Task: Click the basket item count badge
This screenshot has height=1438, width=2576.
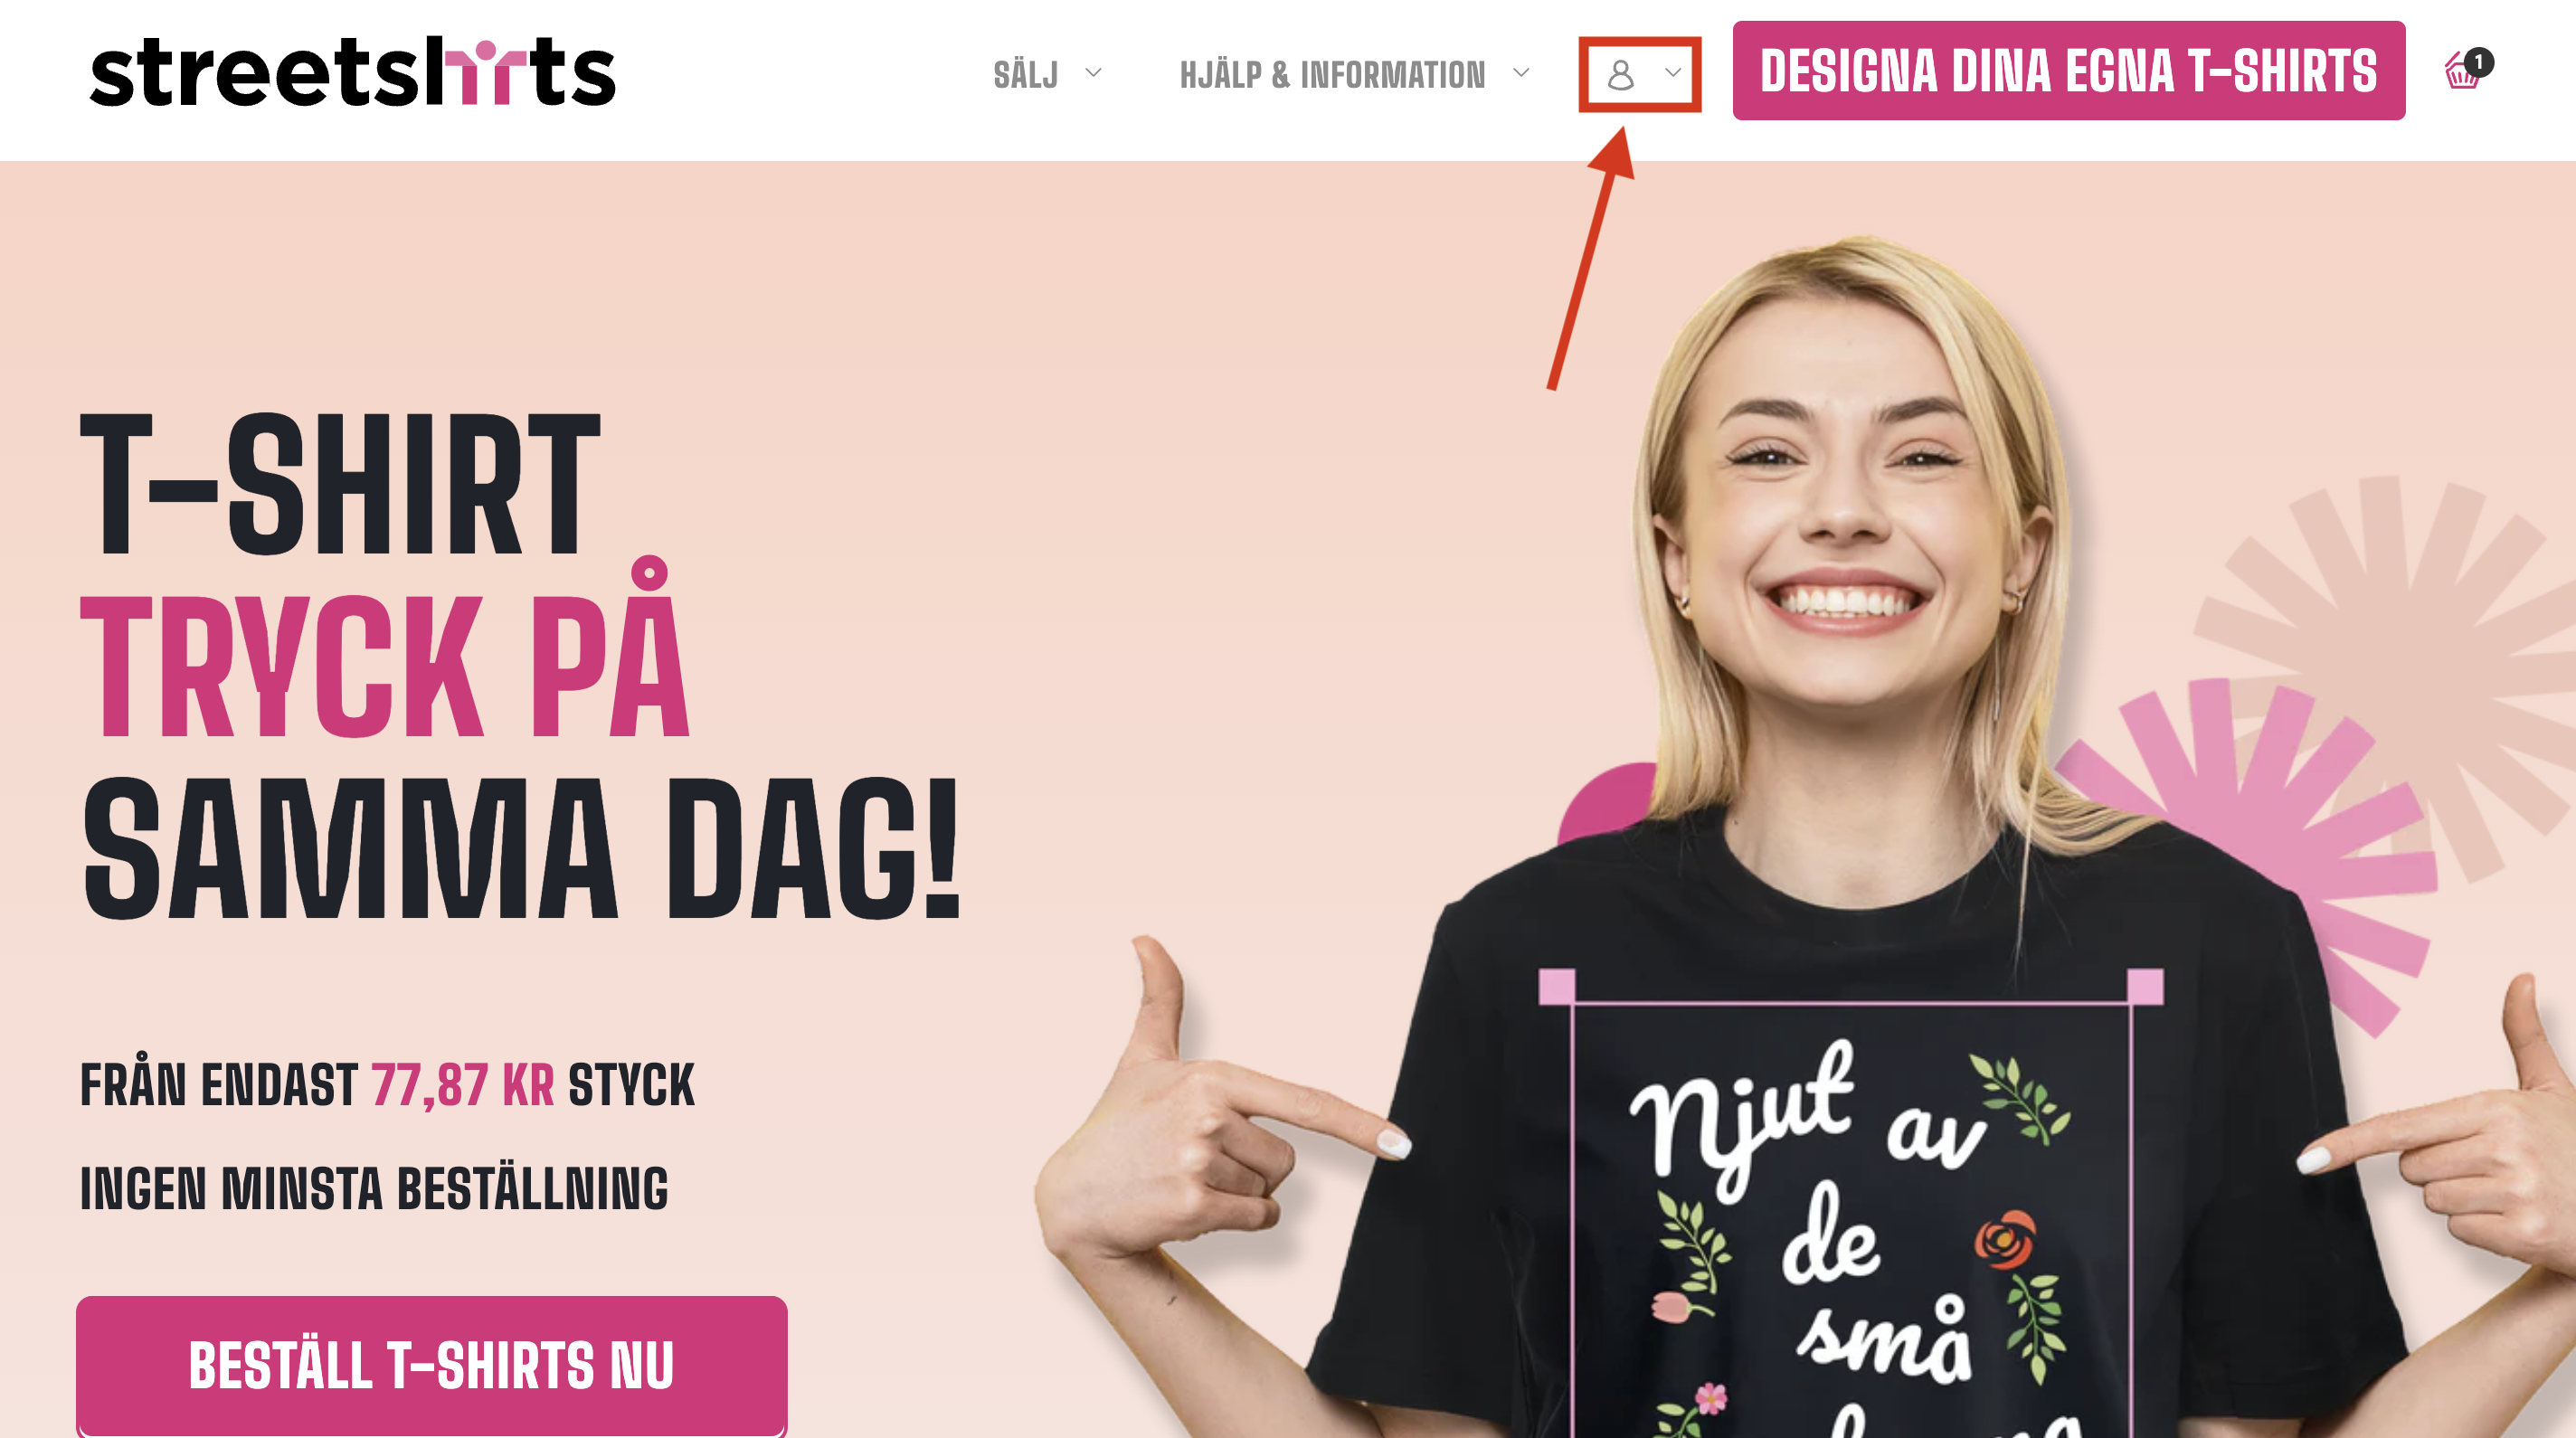Action: click(x=2479, y=62)
